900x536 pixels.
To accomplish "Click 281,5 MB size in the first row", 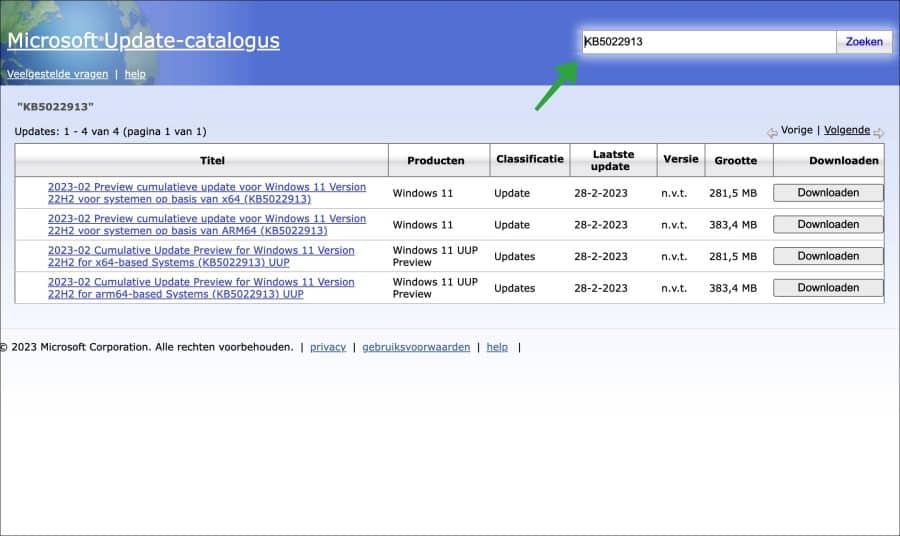I will tap(733, 193).
